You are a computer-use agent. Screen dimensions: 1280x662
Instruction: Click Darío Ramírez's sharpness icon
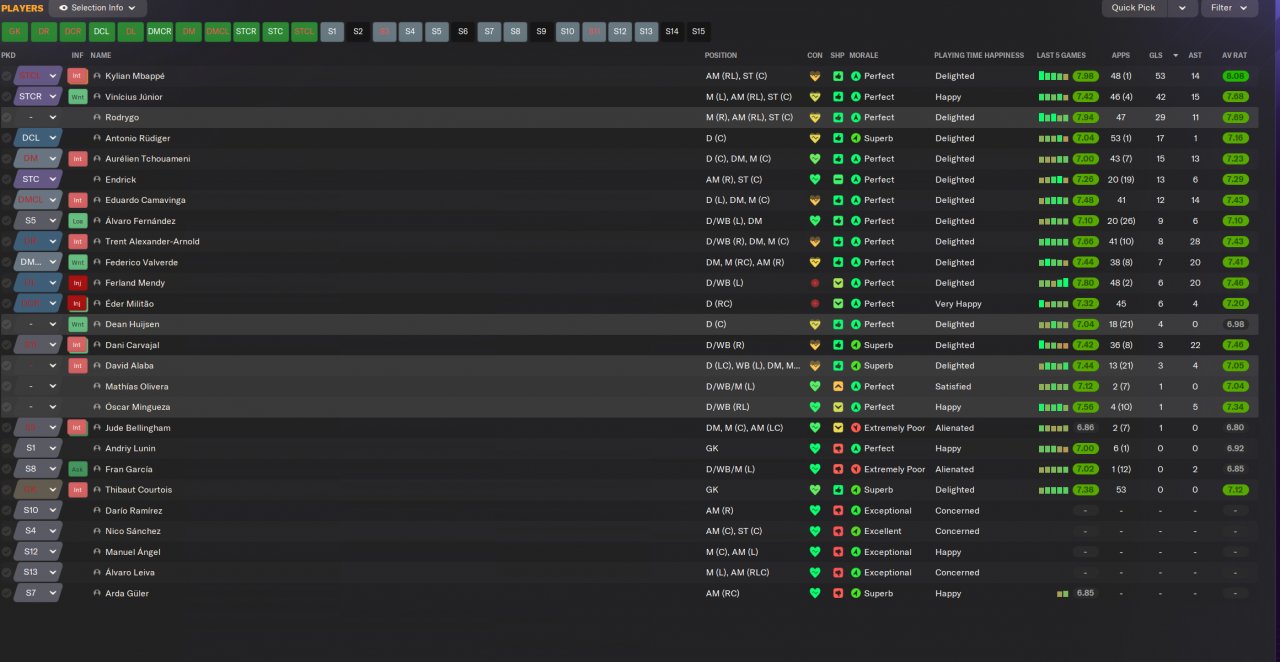(x=838, y=510)
